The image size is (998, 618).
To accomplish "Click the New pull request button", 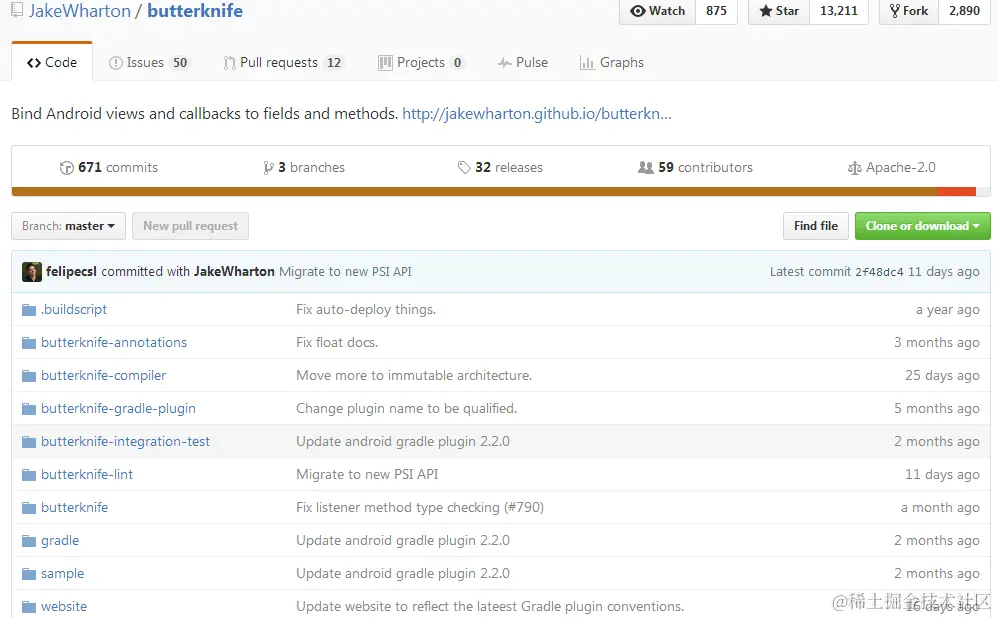I will tap(190, 226).
